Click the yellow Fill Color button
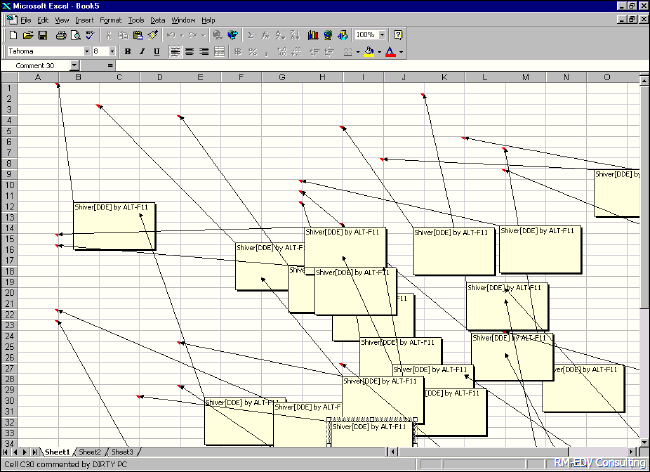 (370, 51)
